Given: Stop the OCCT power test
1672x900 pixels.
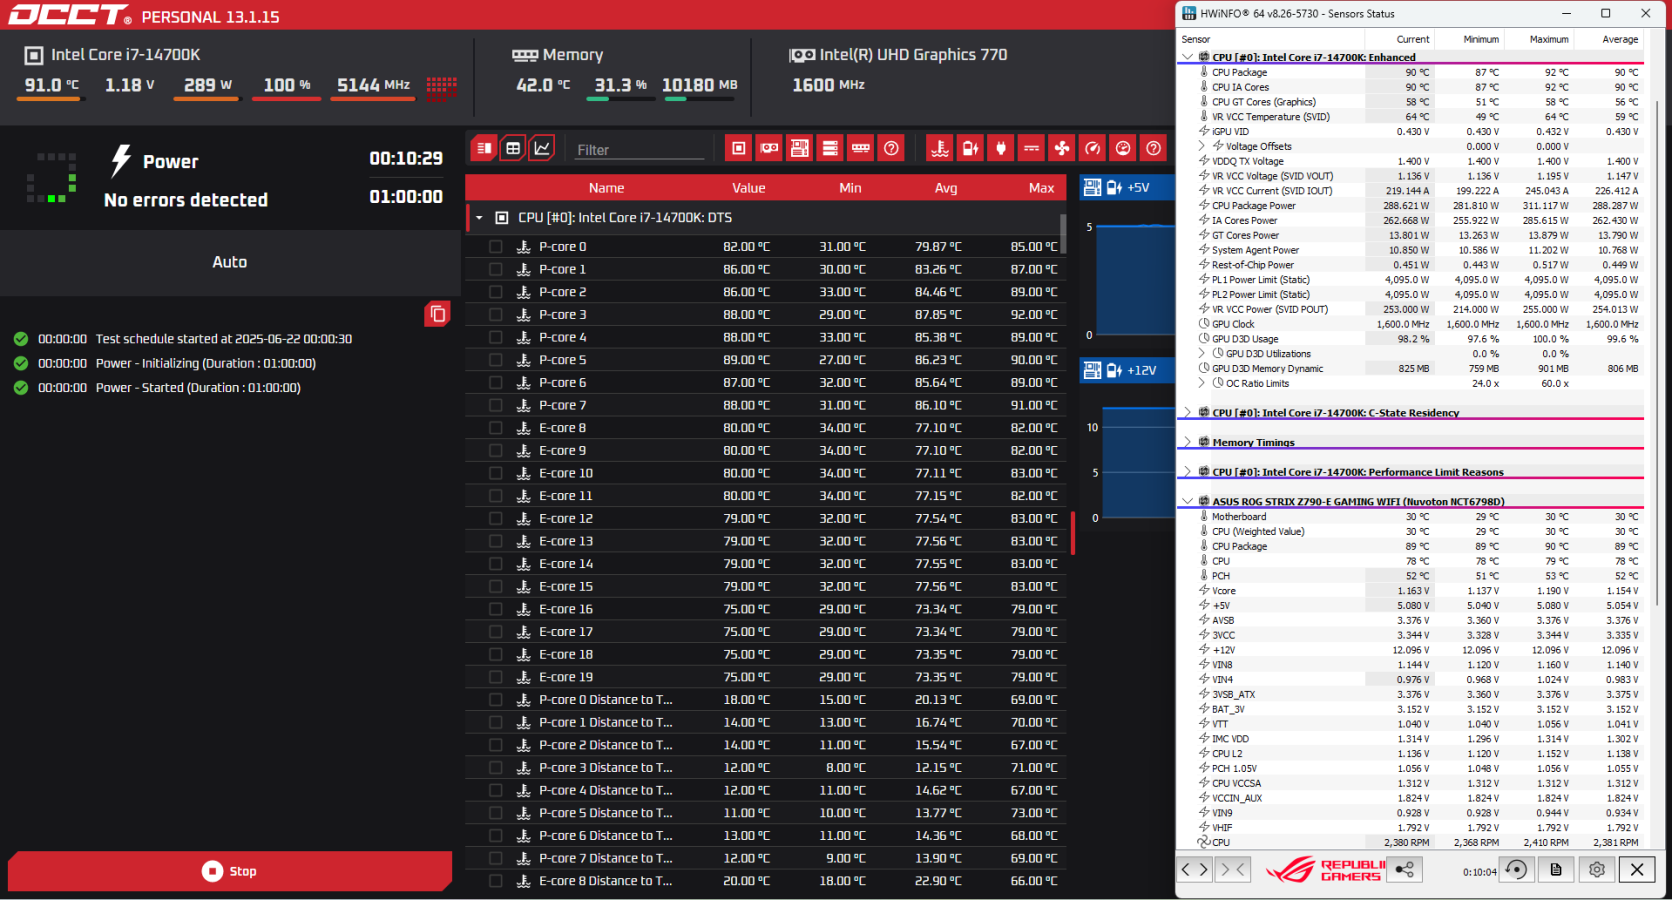Looking at the screenshot, I should point(229,871).
